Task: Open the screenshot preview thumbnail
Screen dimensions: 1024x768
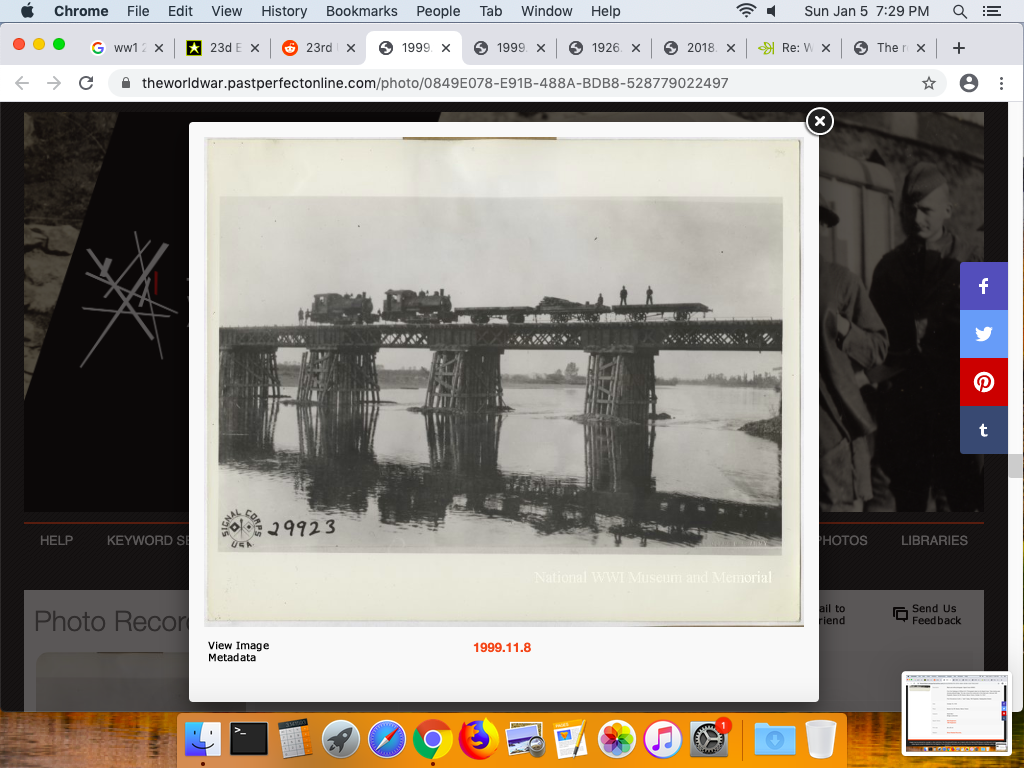Action: pos(957,712)
